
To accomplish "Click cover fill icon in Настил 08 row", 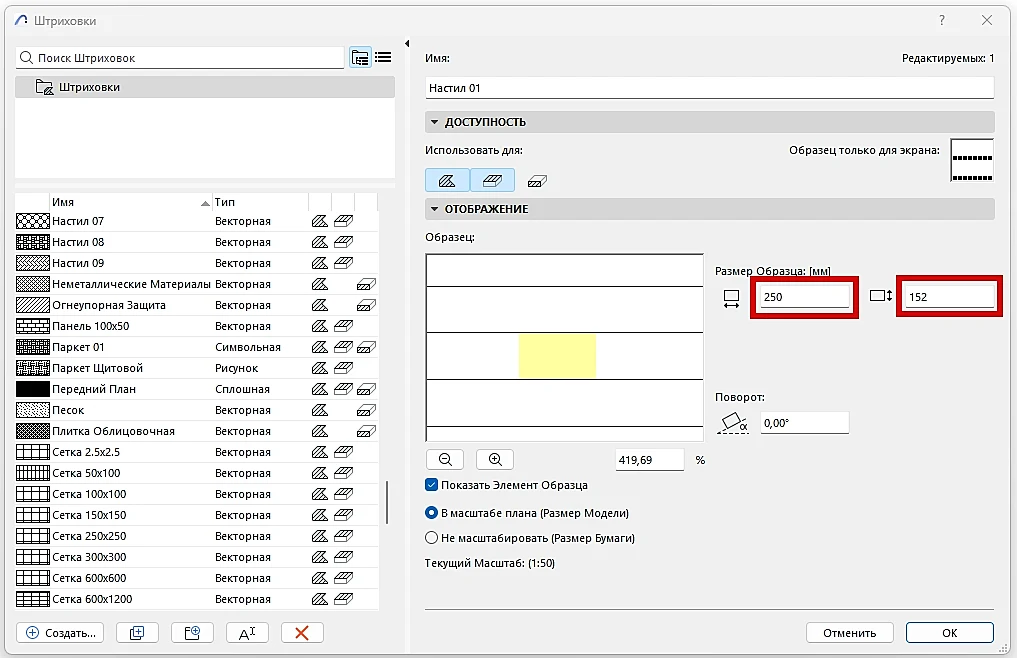I will (343, 242).
